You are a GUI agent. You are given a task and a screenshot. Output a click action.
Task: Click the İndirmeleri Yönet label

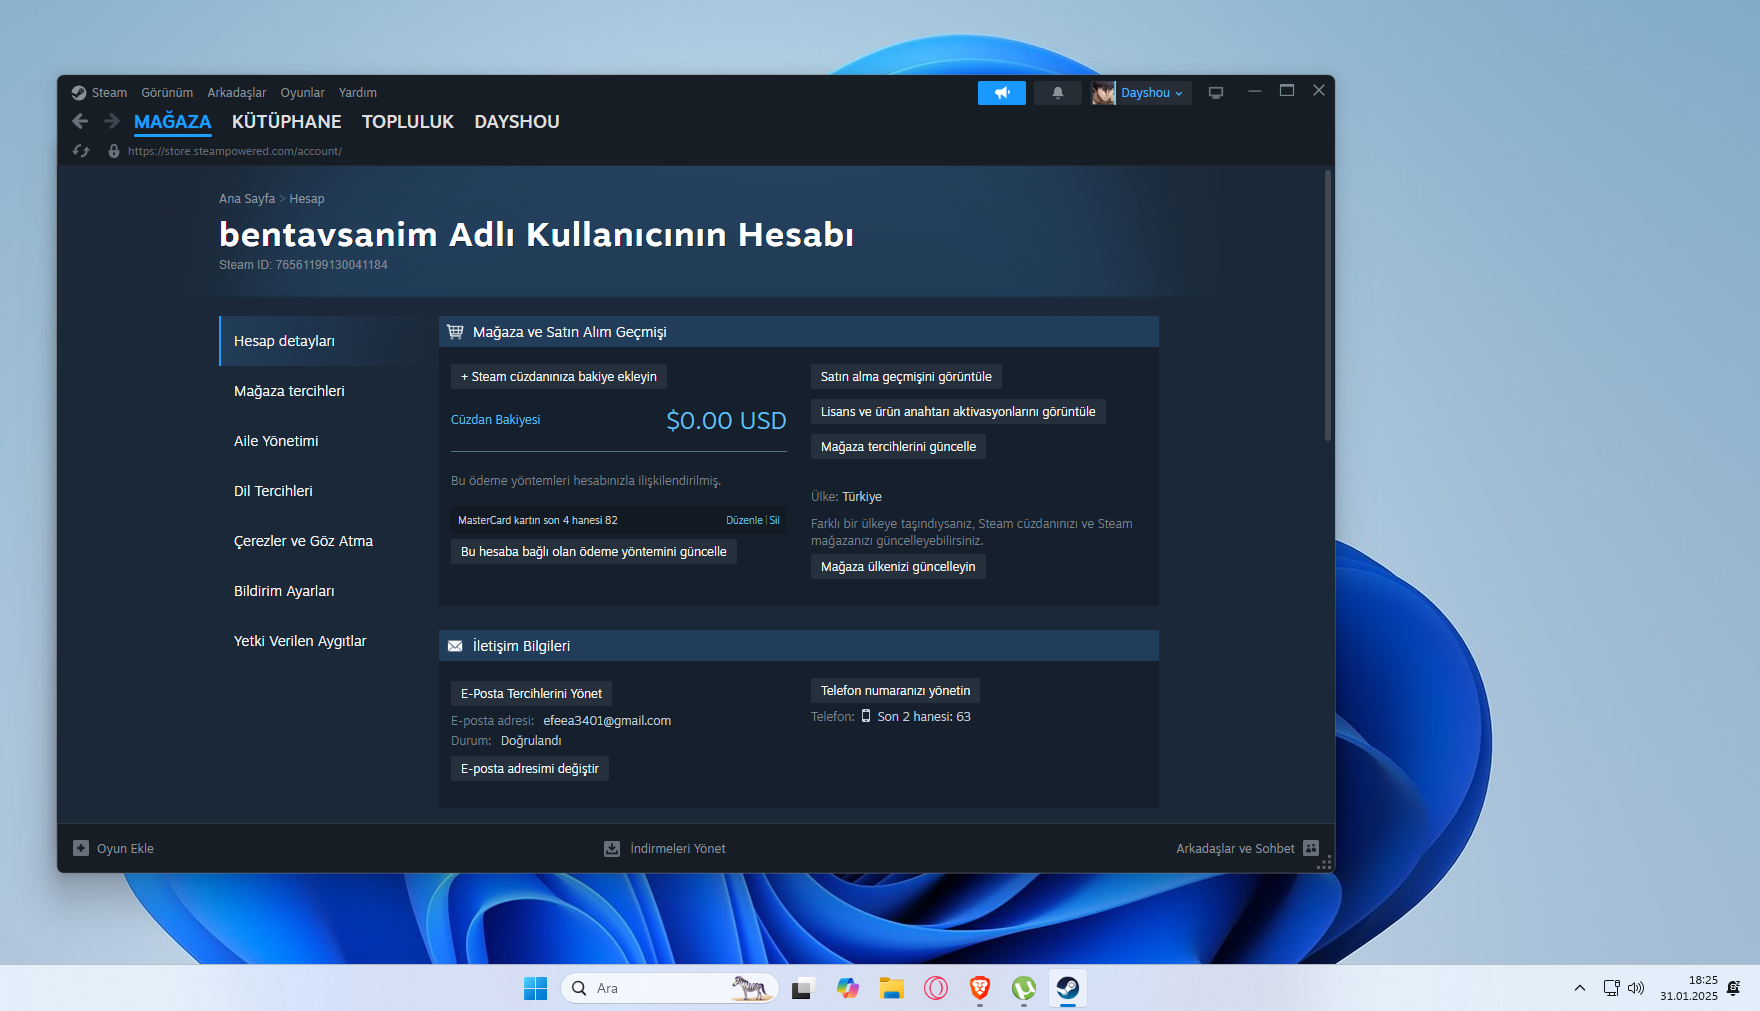click(678, 849)
